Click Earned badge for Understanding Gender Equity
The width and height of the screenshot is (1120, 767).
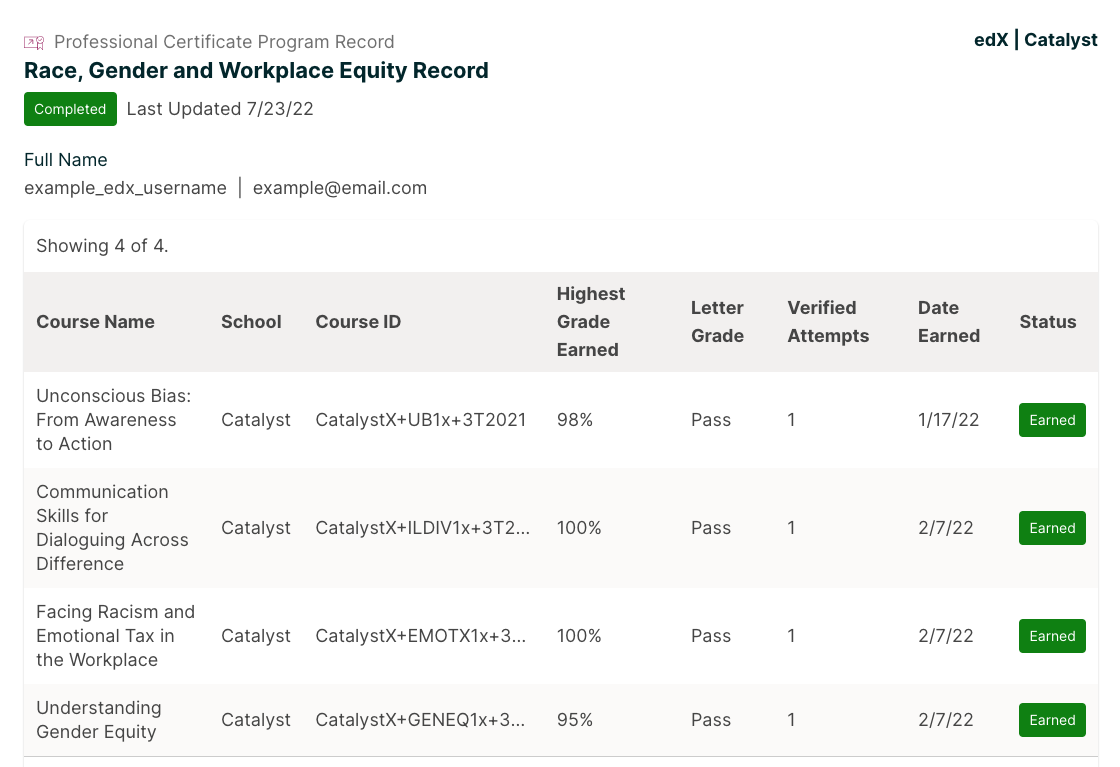tap(1052, 720)
